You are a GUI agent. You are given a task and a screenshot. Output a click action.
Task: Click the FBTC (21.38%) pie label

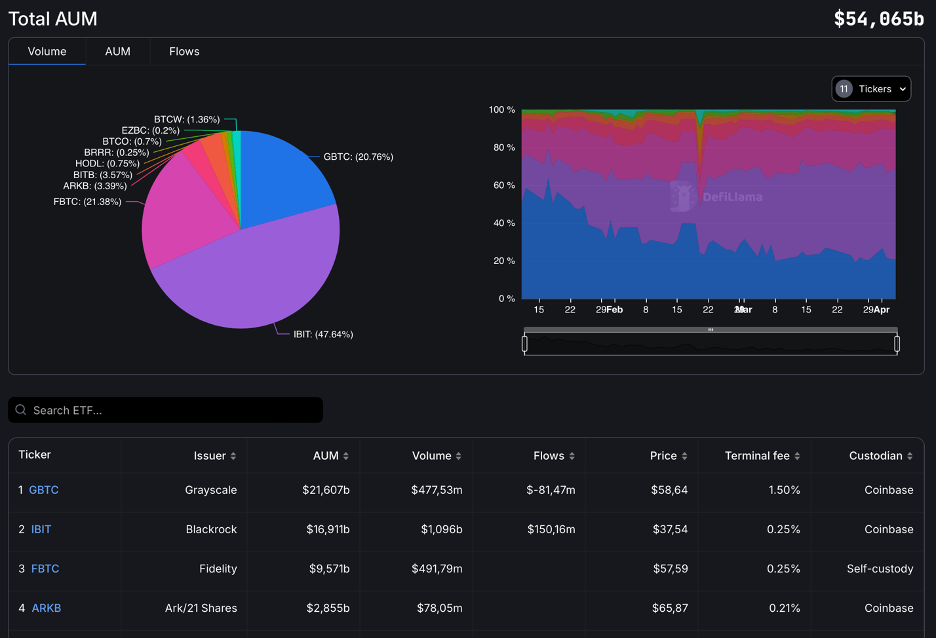87,202
